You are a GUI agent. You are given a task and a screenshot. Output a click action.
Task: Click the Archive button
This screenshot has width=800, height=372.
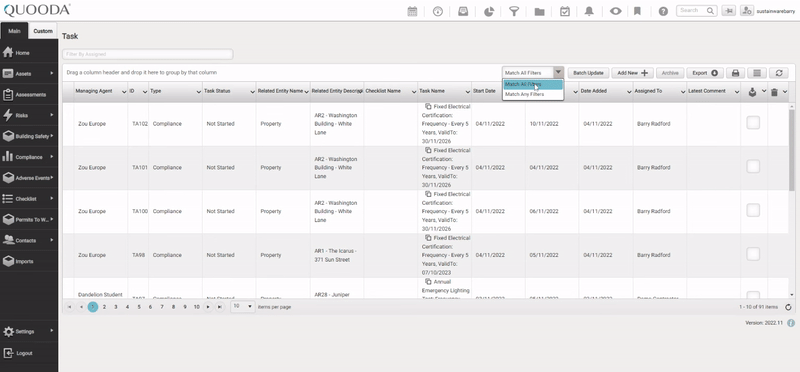tap(670, 73)
